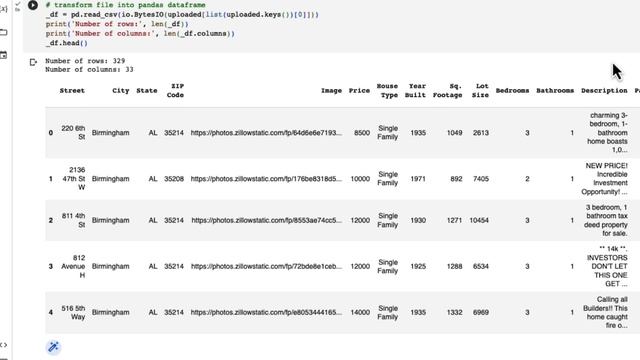Viewport: 640px width, 360px height.
Task: Click the row index 3 label
Action: pos(51,266)
